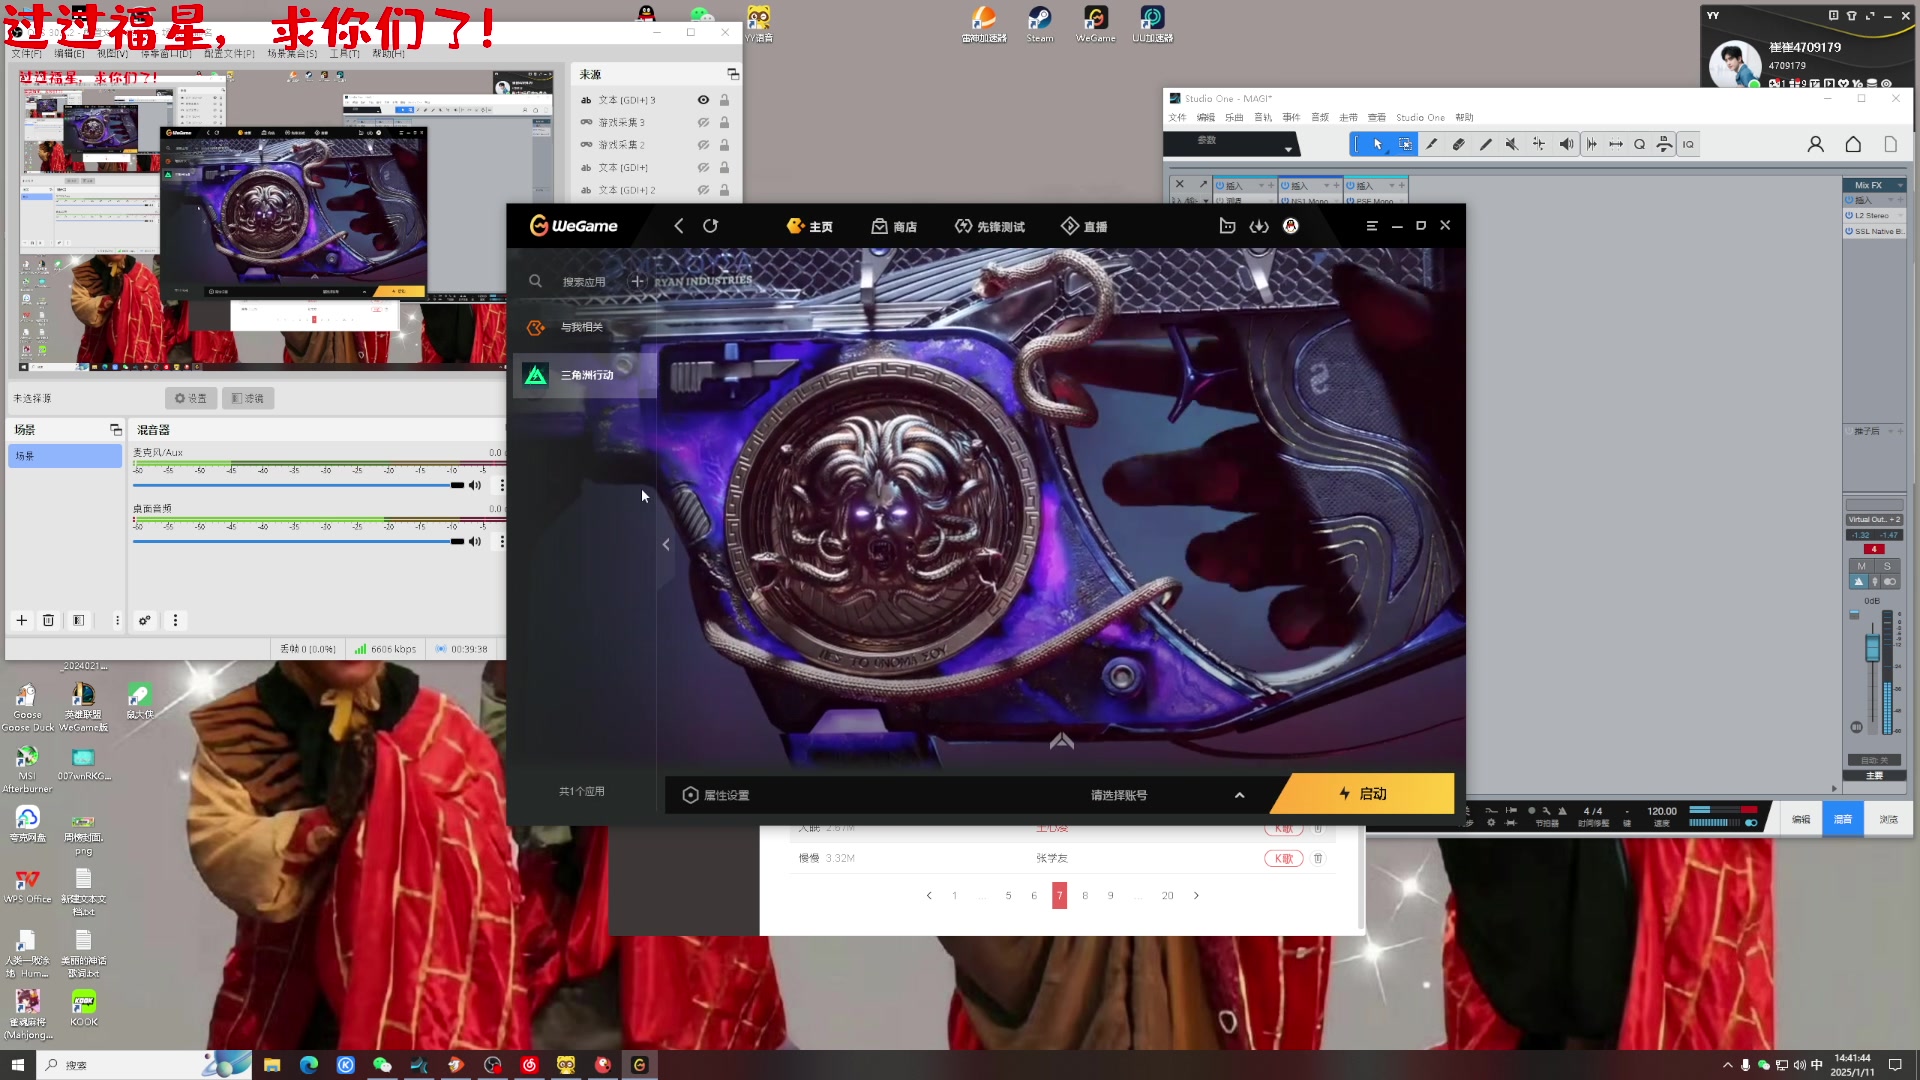Viewport: 1920px width, 1080px height.
Task: Open the 主页 tab in WeGame
Action: [810, 226]
